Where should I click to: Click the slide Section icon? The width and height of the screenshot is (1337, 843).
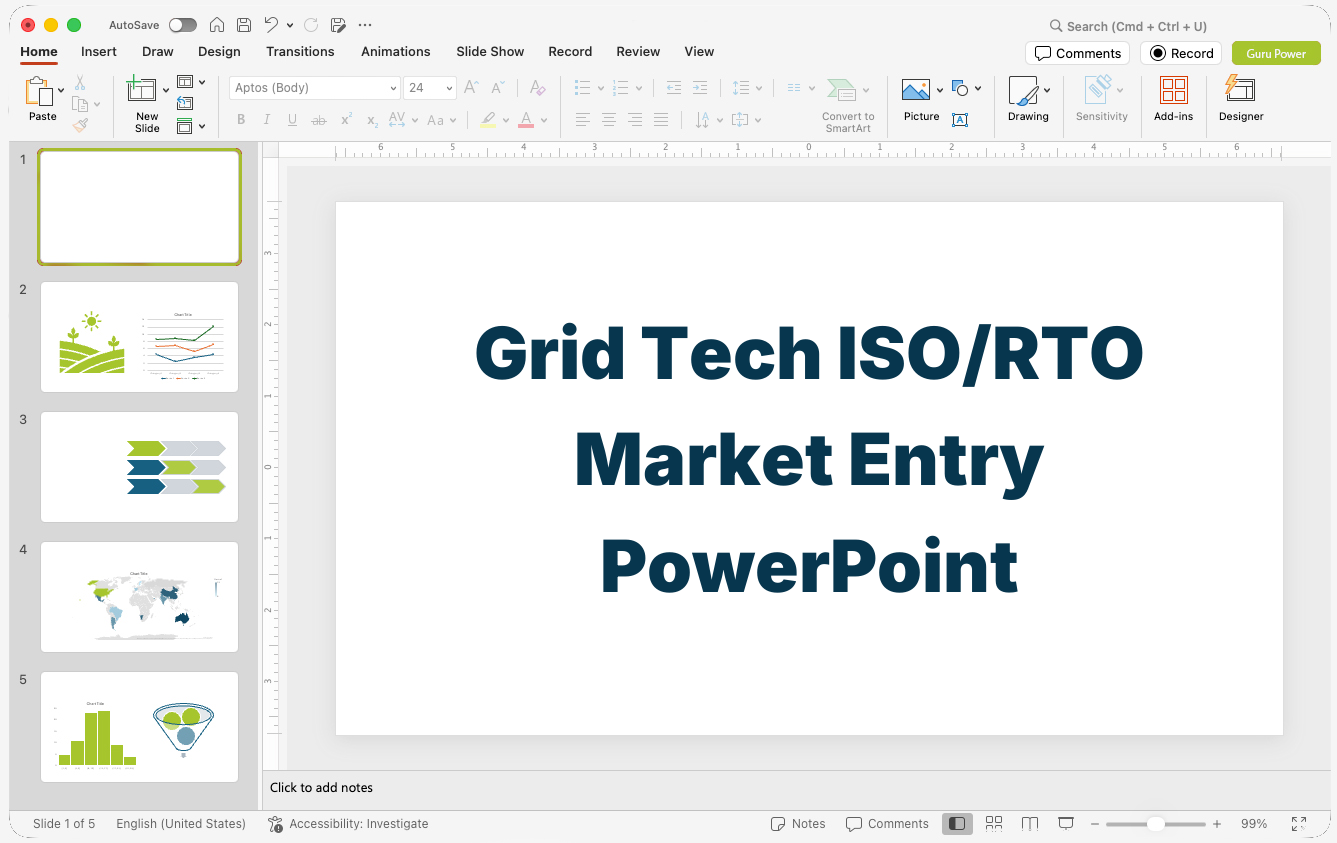185,126
